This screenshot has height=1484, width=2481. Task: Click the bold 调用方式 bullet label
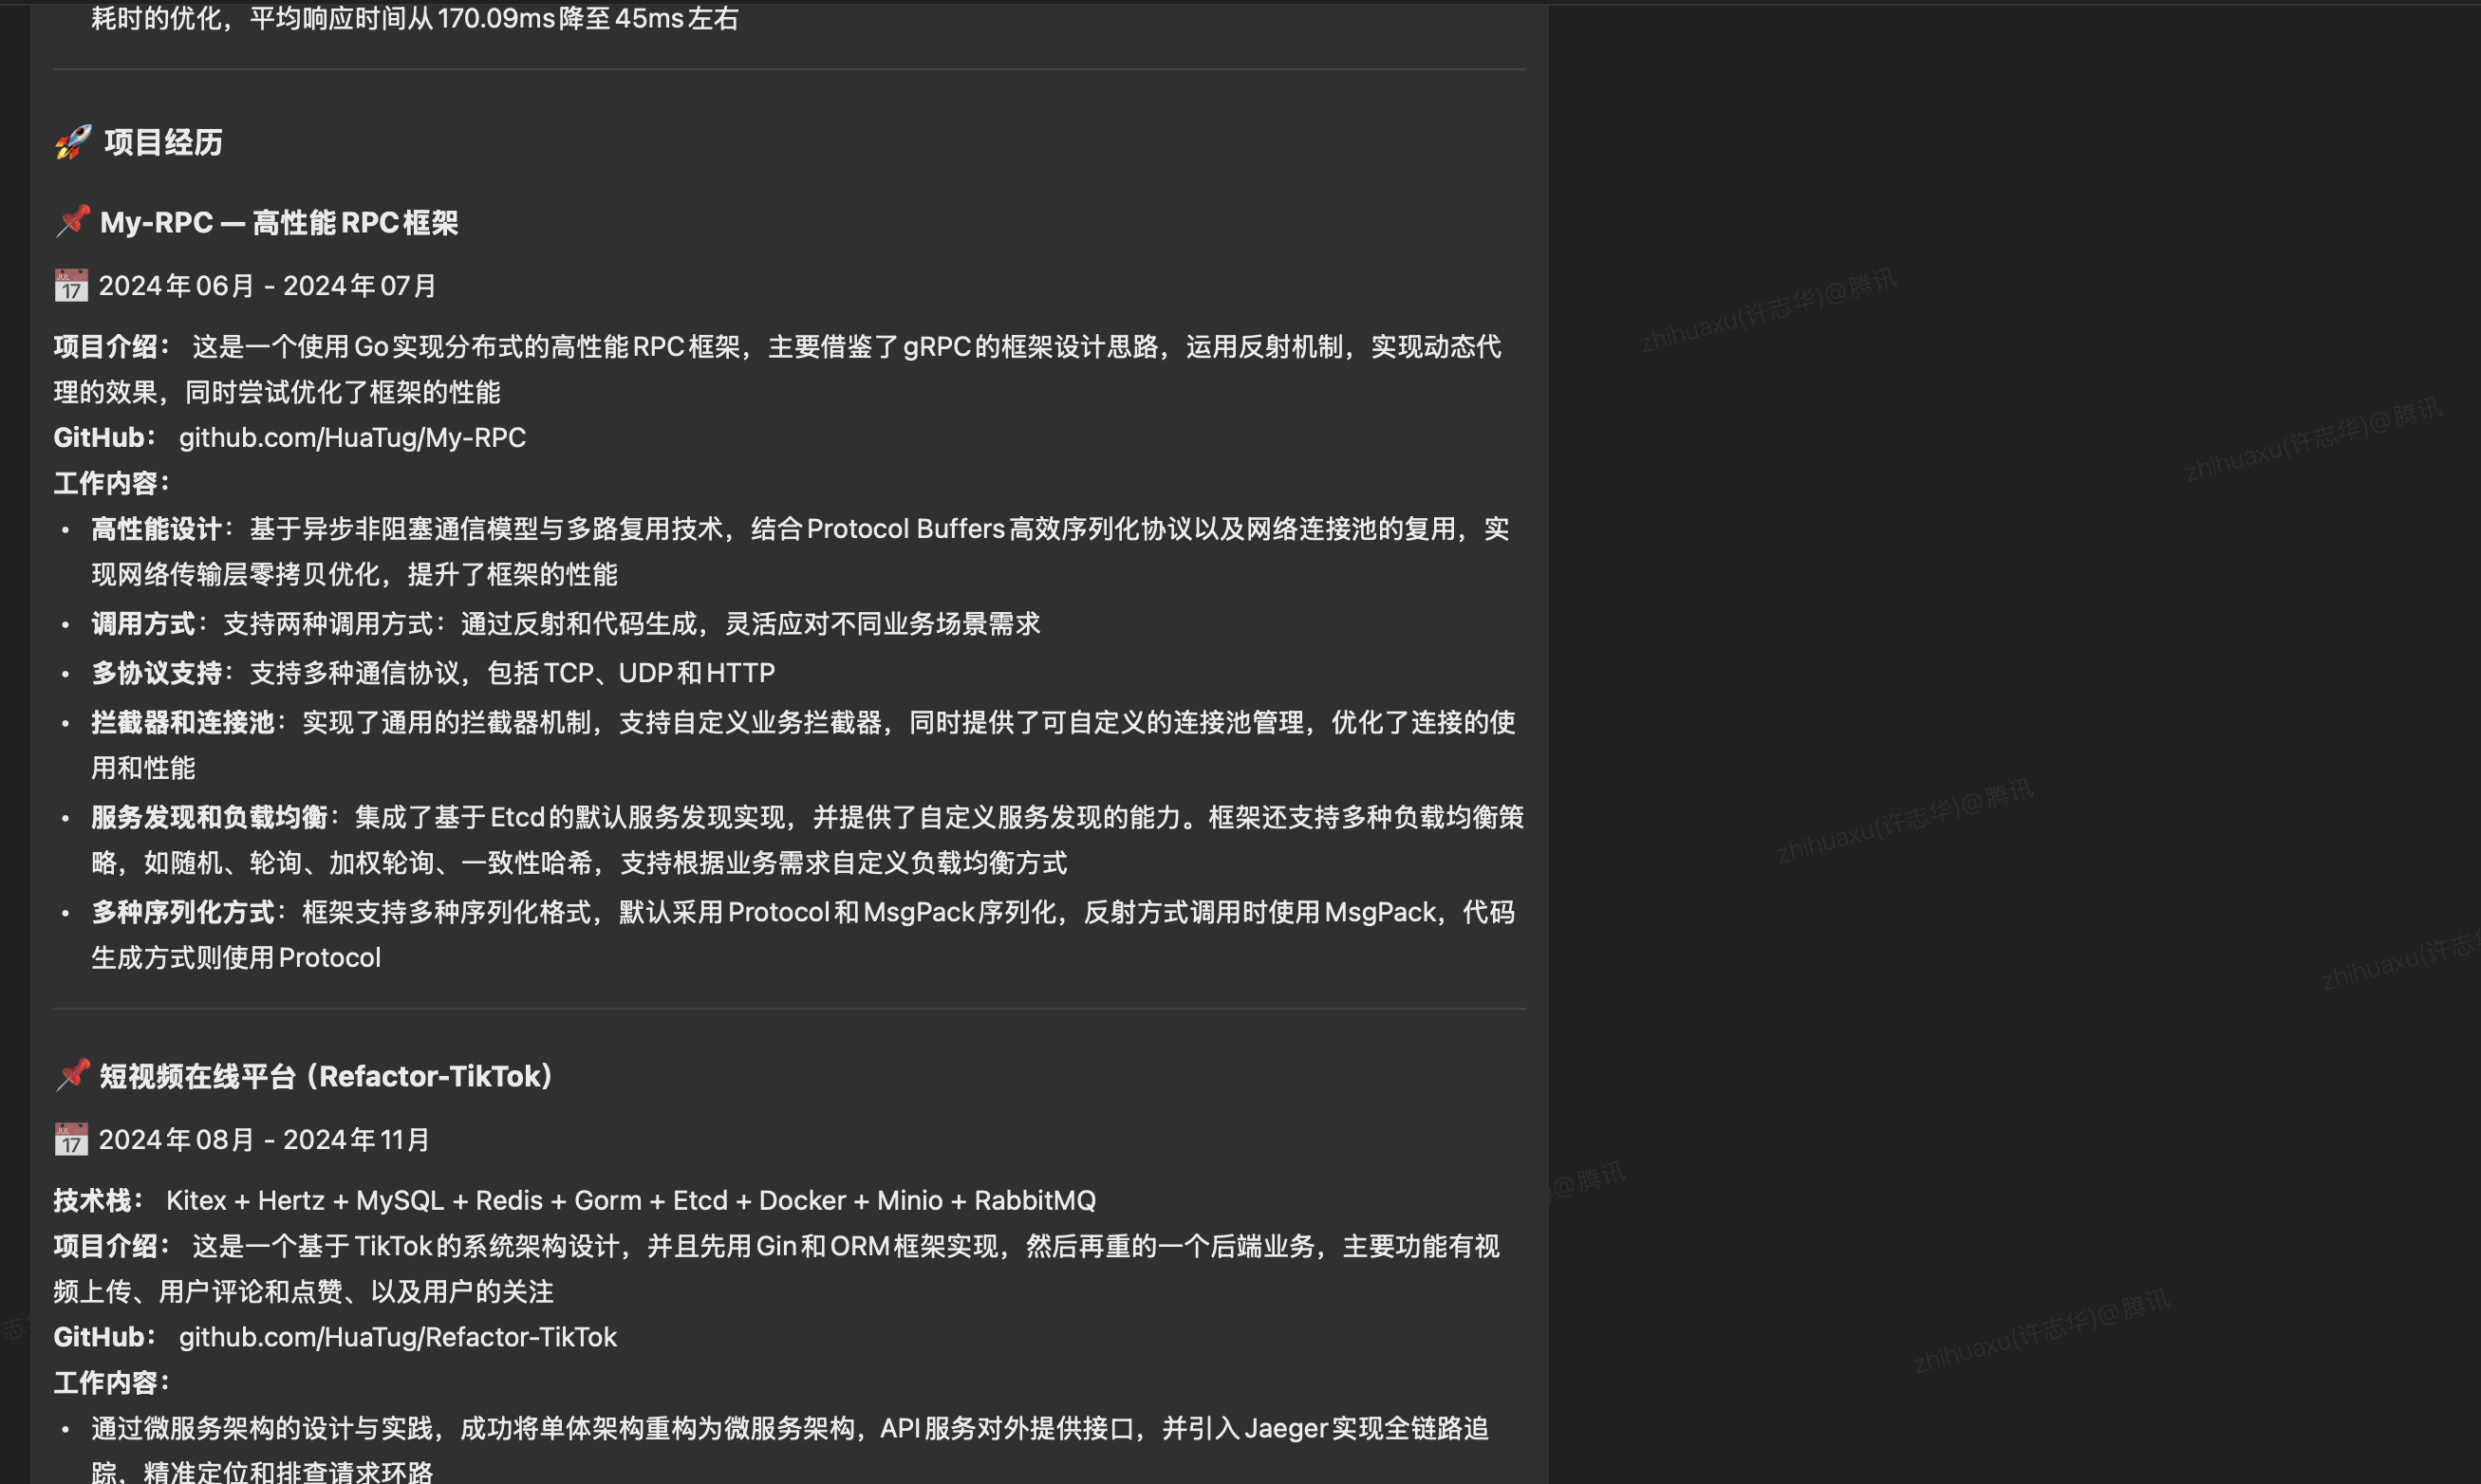tap(143, 624)
